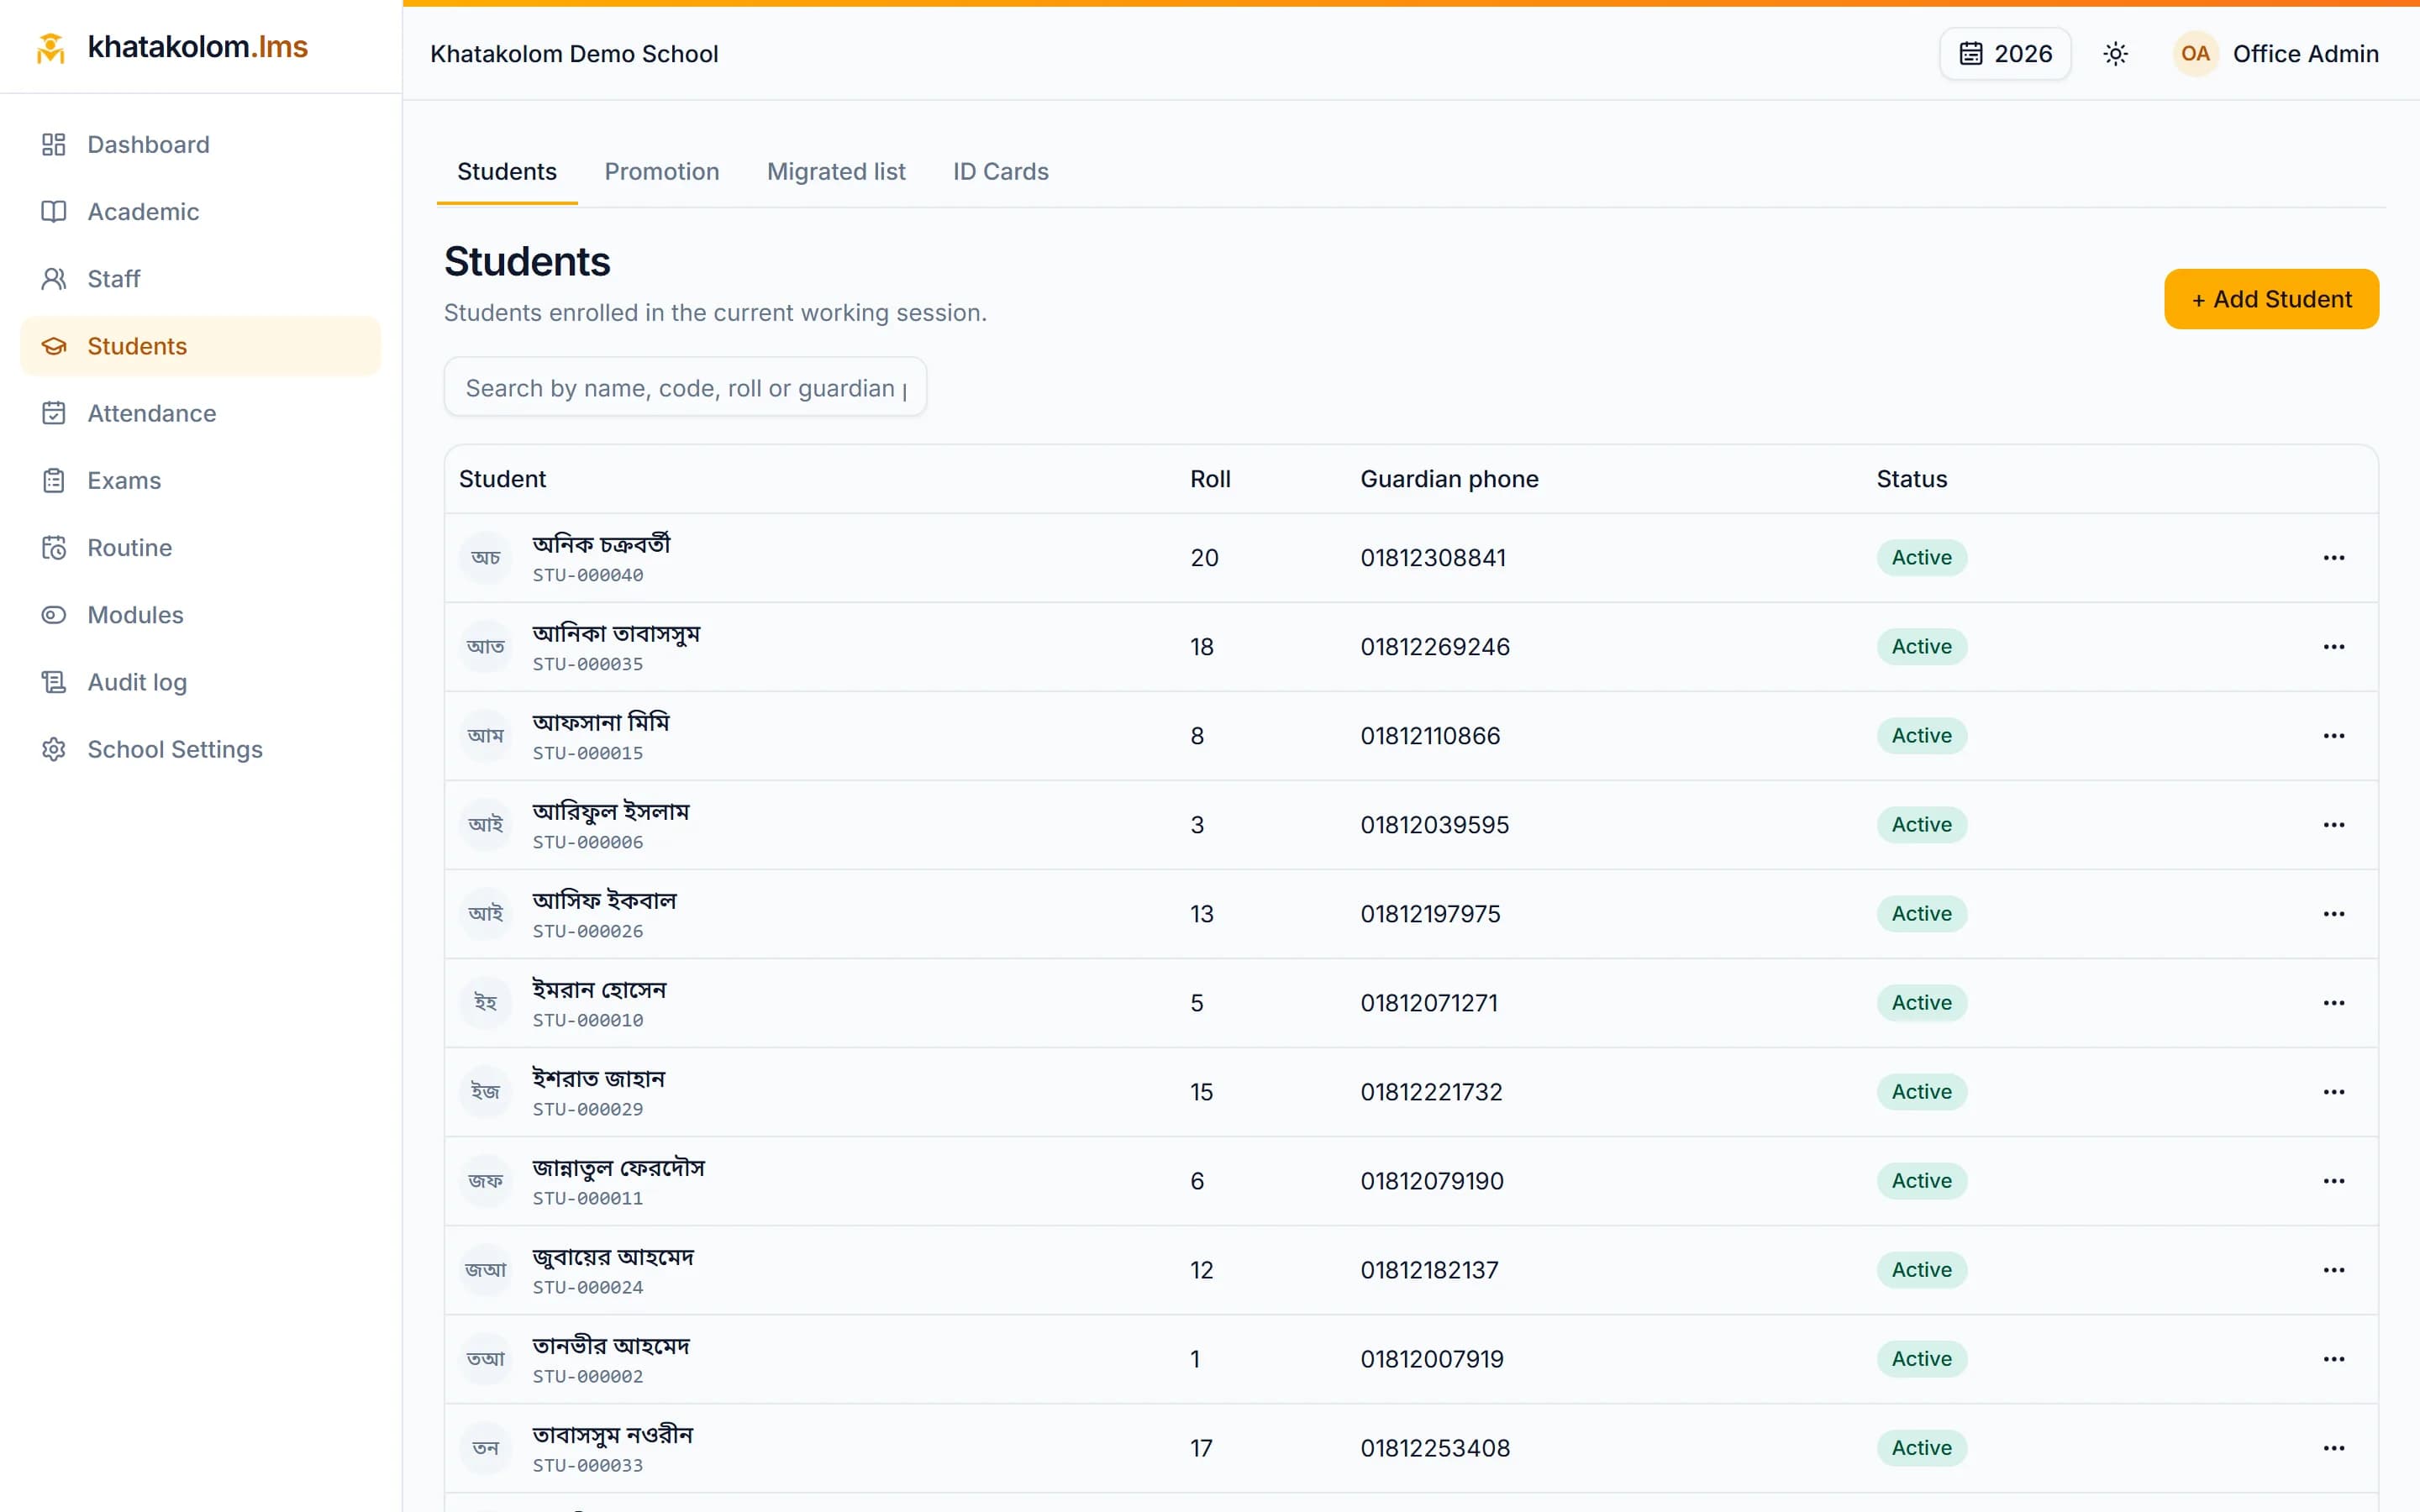Screen dimensions: 2420x1512
Task: Navigate to Exams
Action: tap(200, 480)
